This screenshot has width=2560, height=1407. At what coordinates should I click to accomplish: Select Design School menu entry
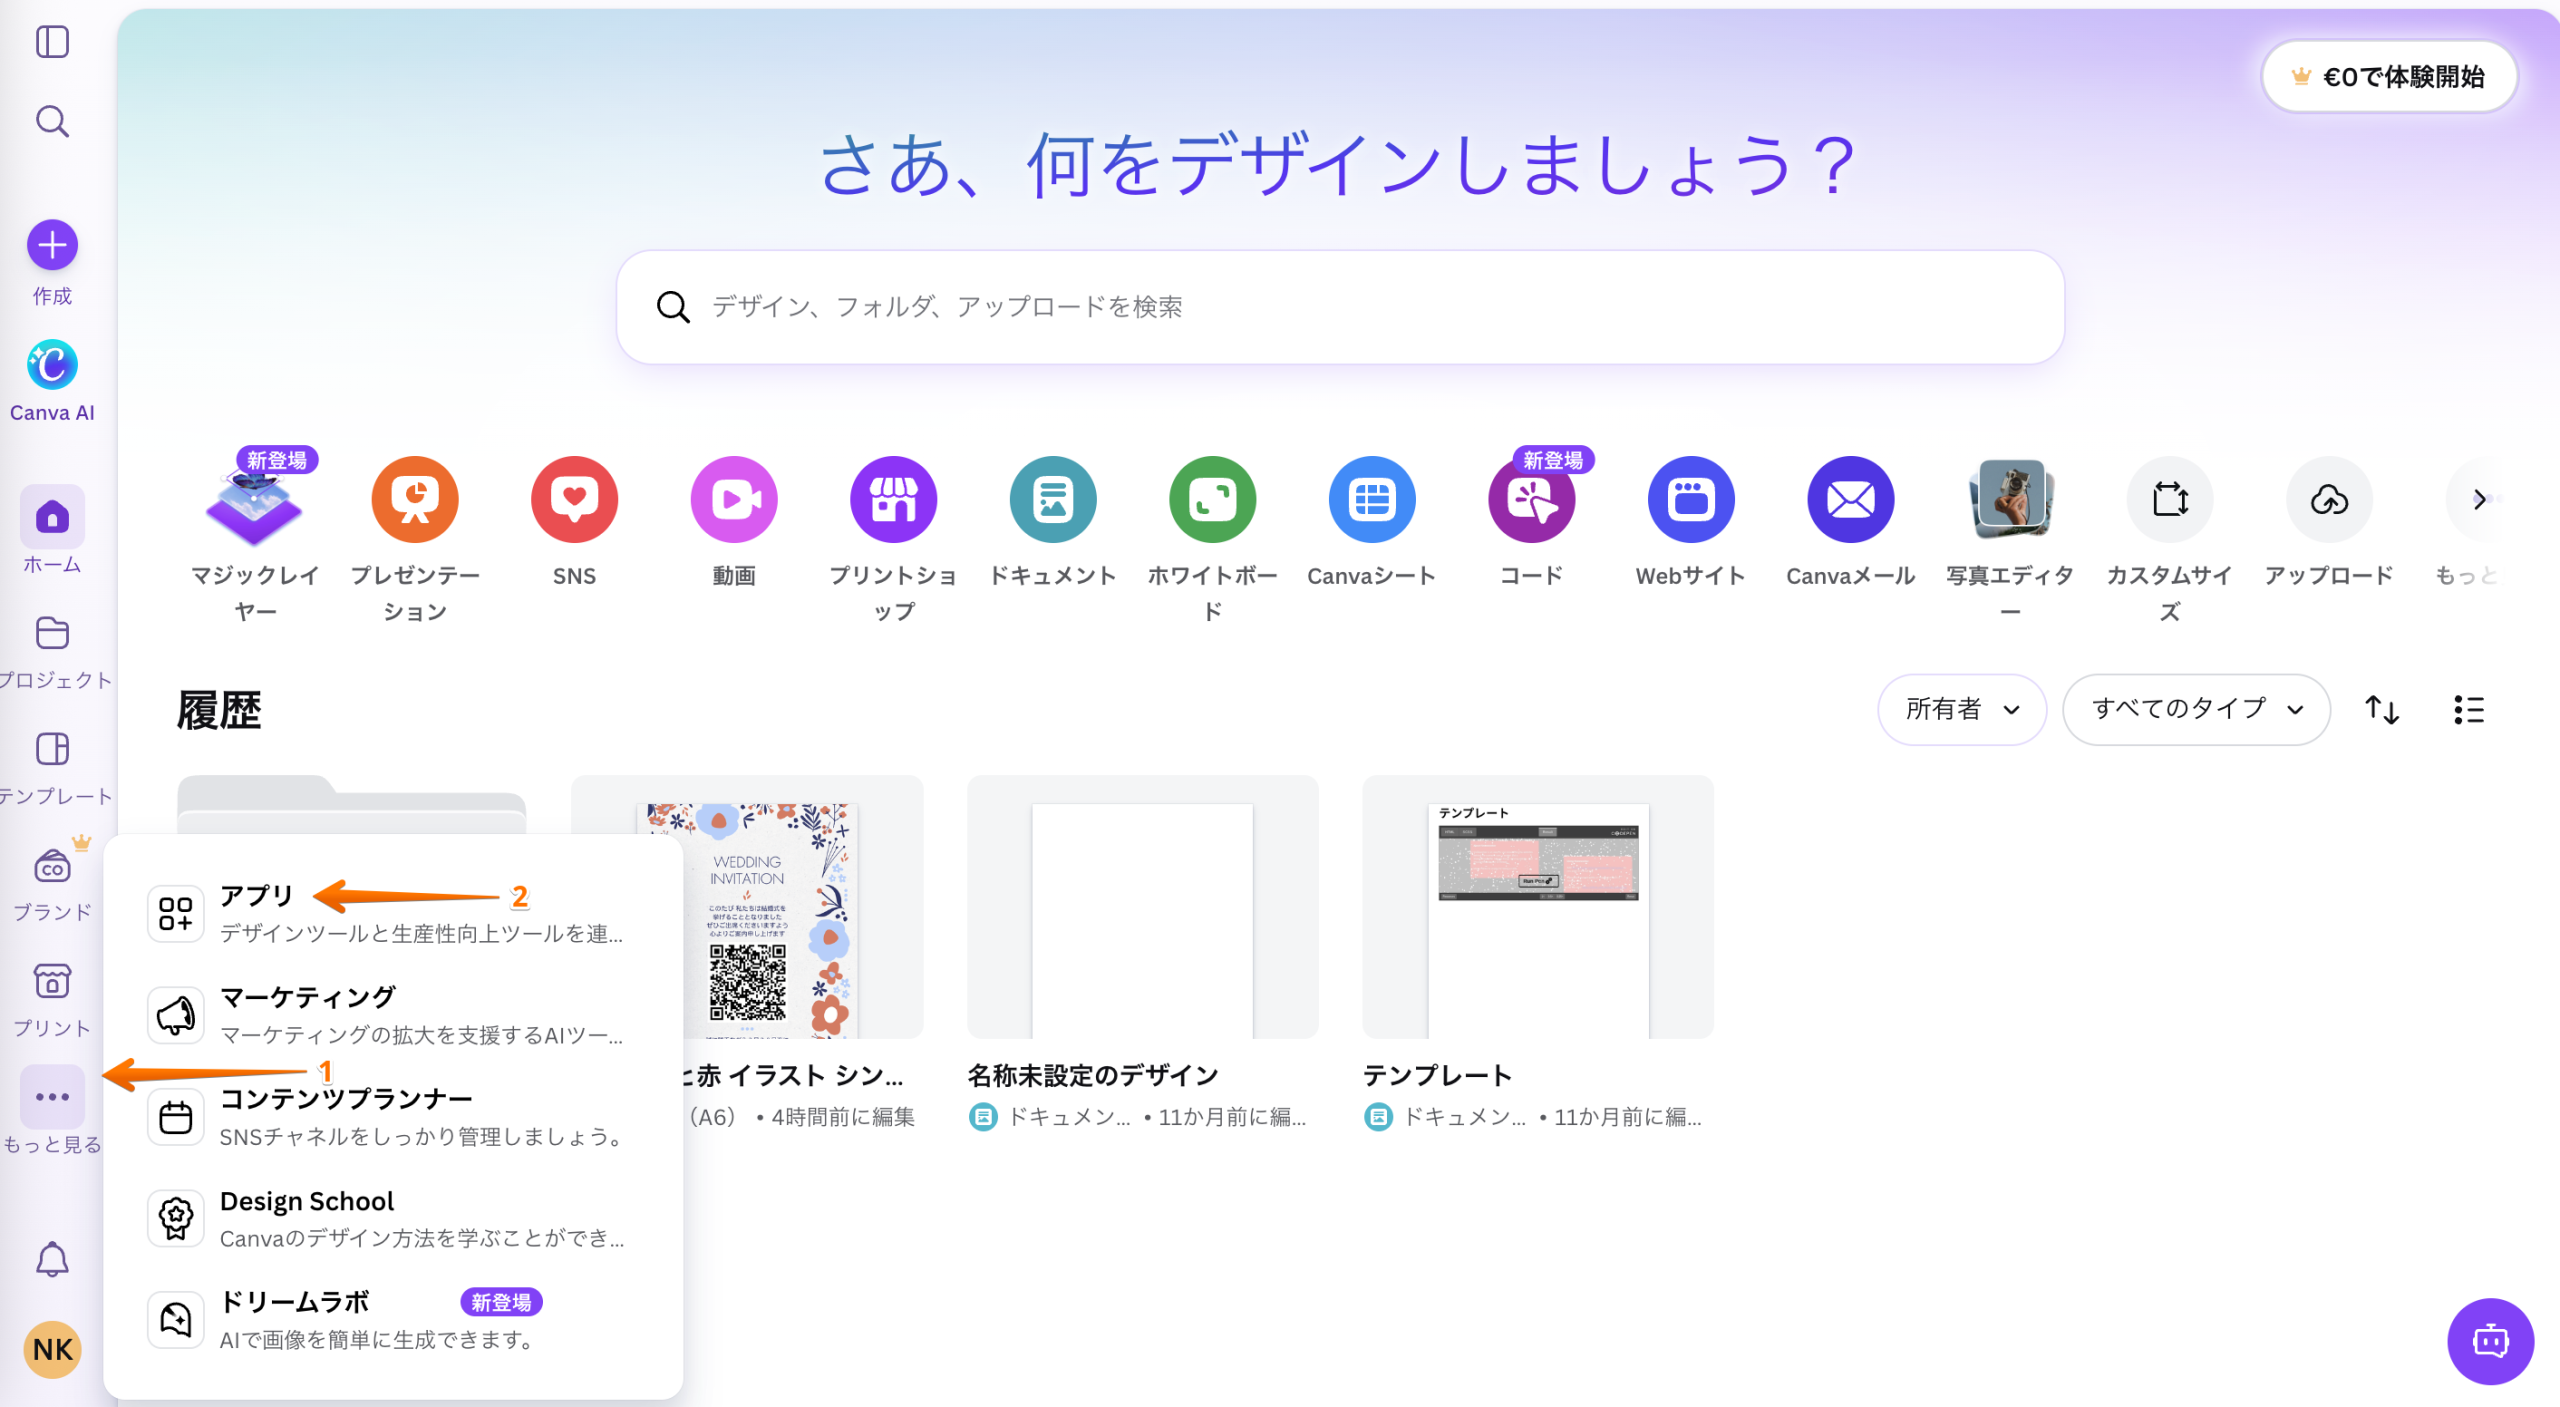(x=393, y=1218)
